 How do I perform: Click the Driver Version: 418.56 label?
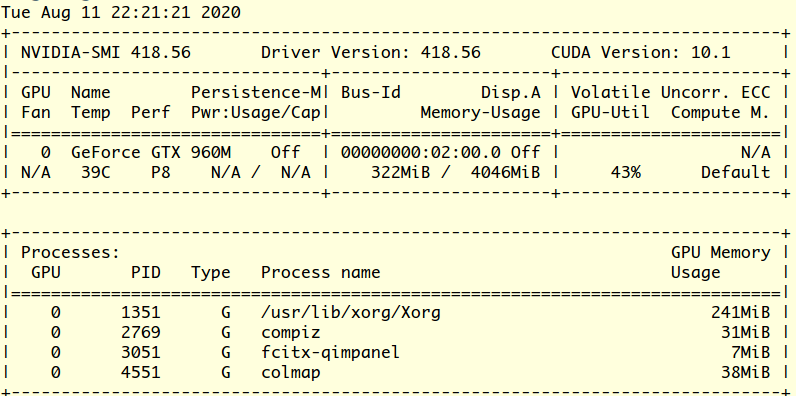click(x=371, y=52)
